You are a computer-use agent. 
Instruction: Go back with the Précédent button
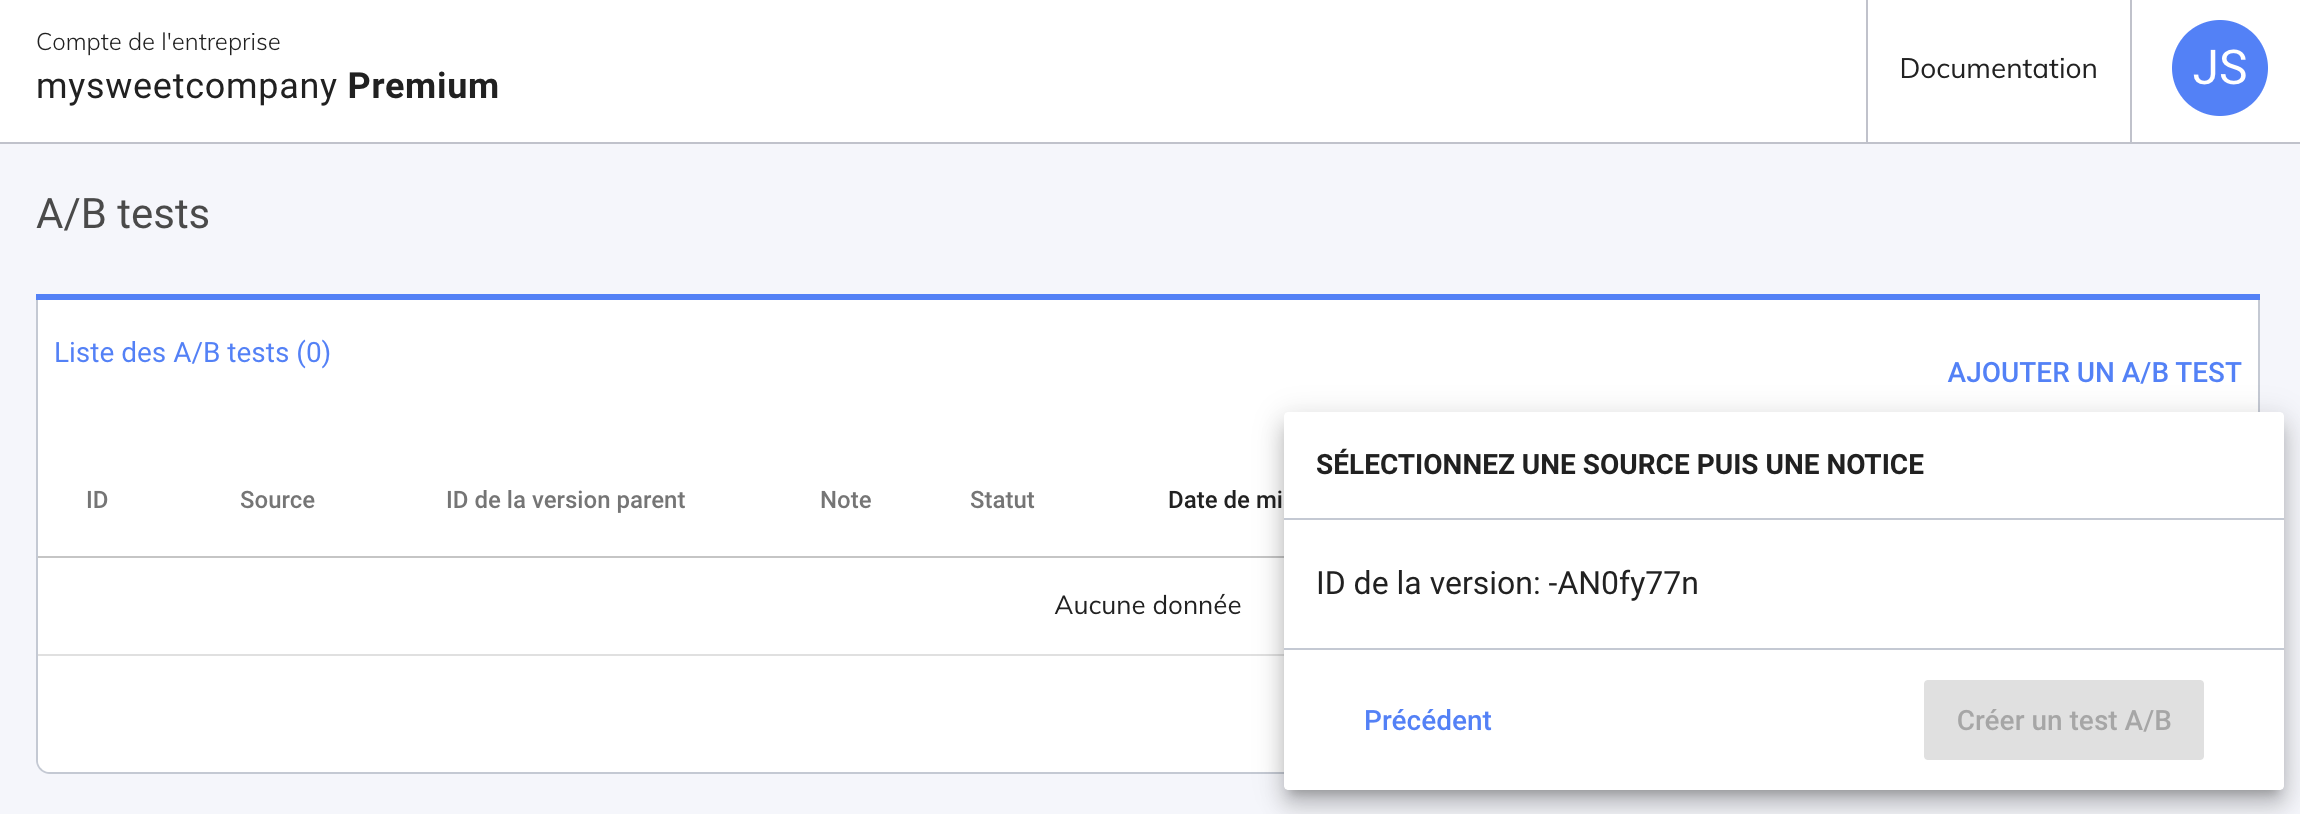point(1427,720)
